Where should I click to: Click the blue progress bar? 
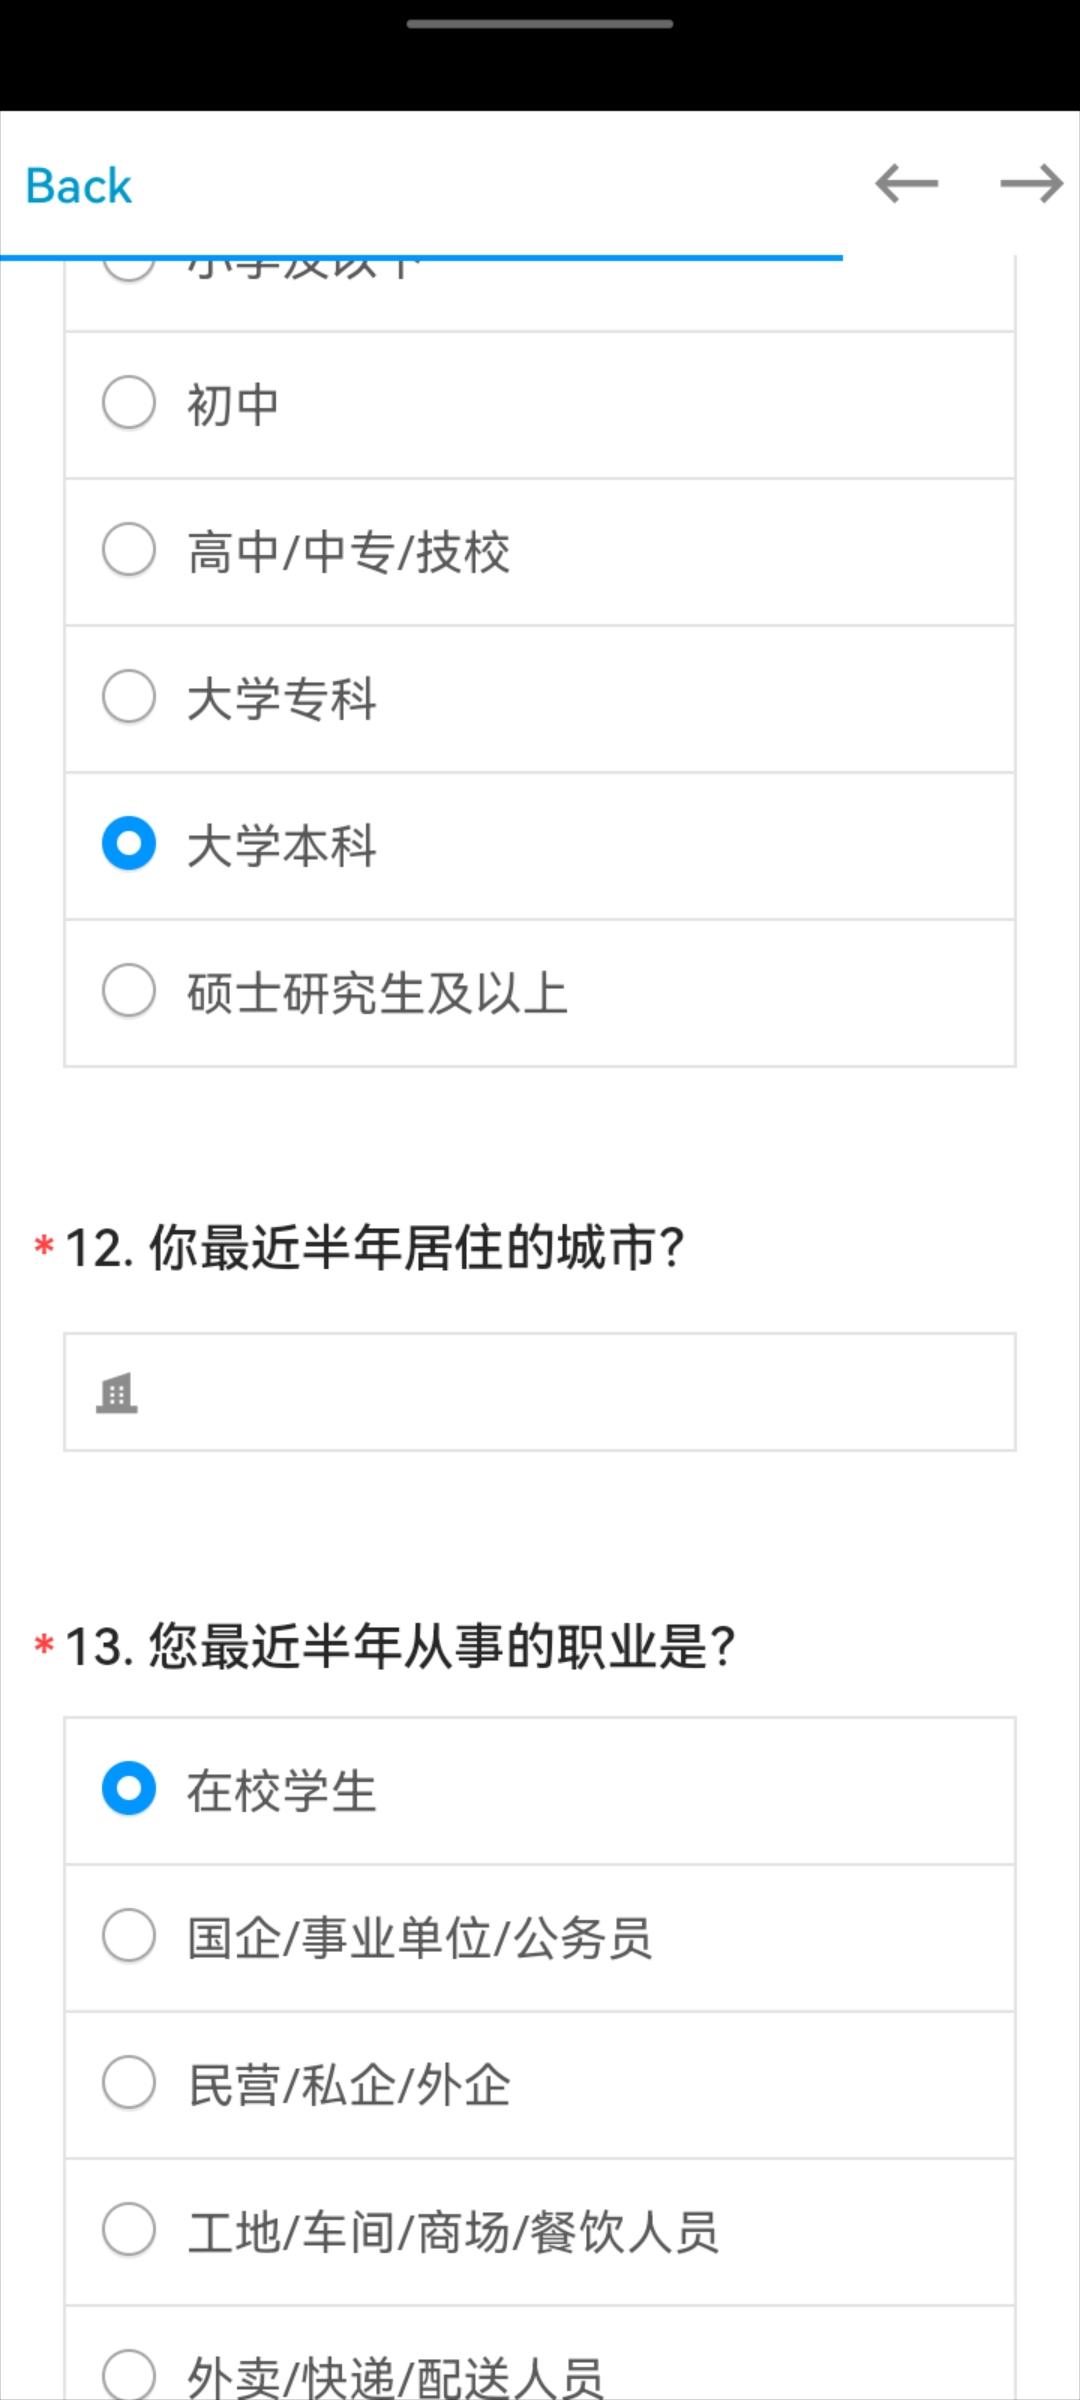tap(420, 258)
